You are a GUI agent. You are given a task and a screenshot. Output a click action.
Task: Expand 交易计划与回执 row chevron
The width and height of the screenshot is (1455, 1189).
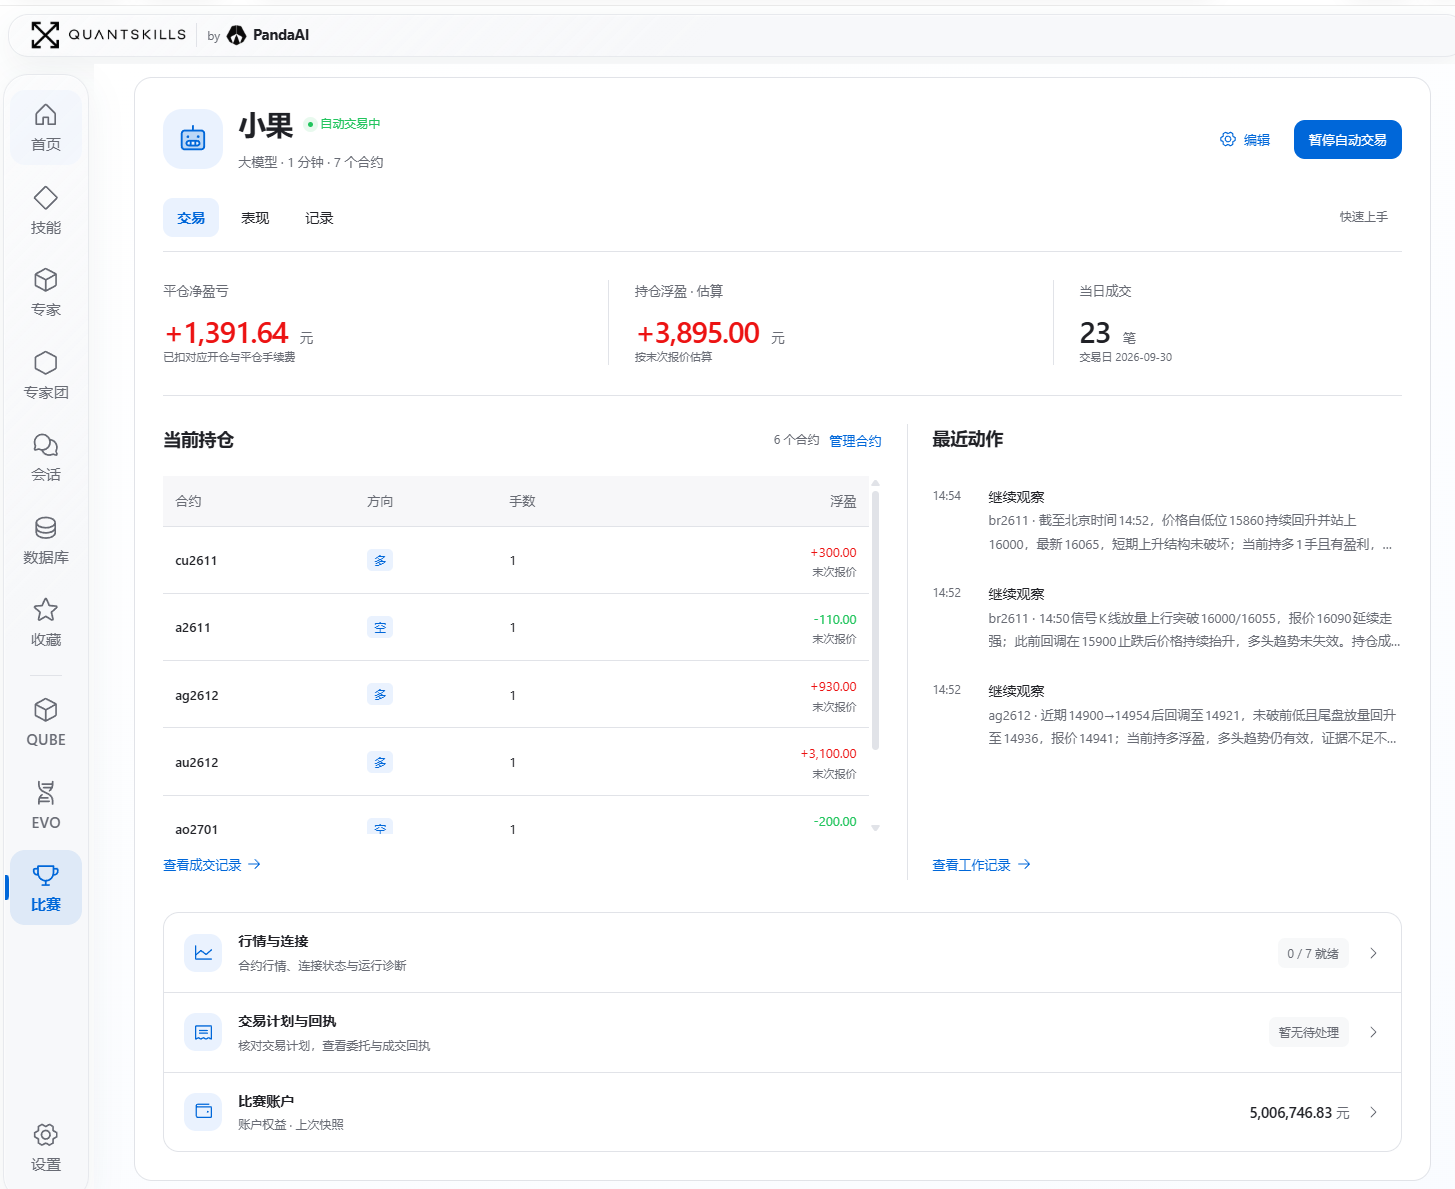1373,1032
